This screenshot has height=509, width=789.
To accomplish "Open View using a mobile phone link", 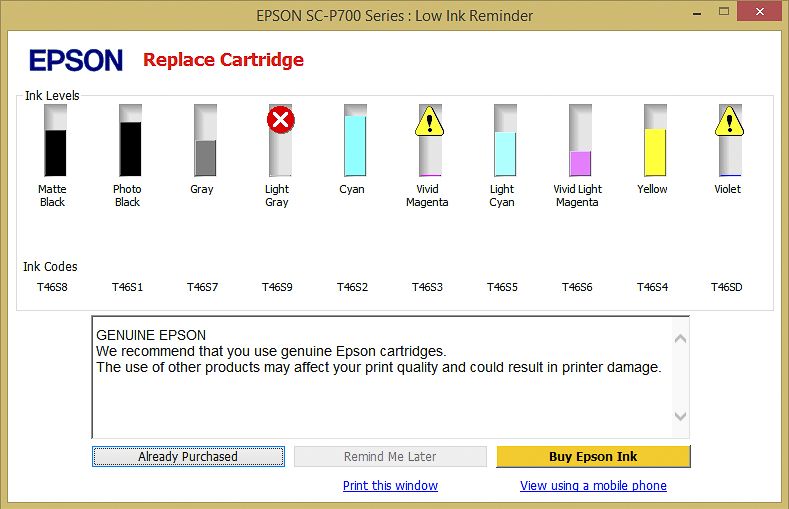I will (x=593, y=486).
